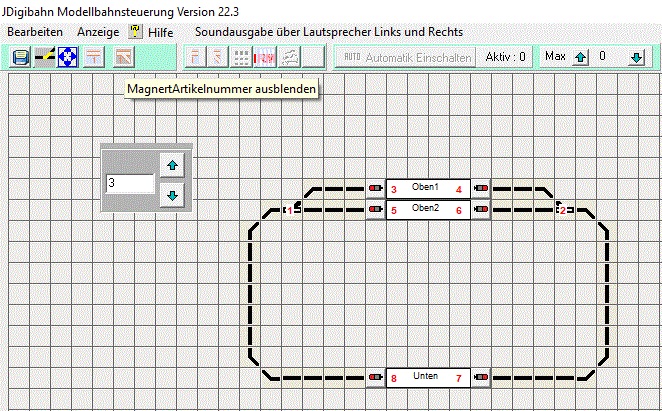The image size is (662, 411).
Task: Click the orange diagonal track layout icon
Action: pyautogui.click(x=124, y=57)
